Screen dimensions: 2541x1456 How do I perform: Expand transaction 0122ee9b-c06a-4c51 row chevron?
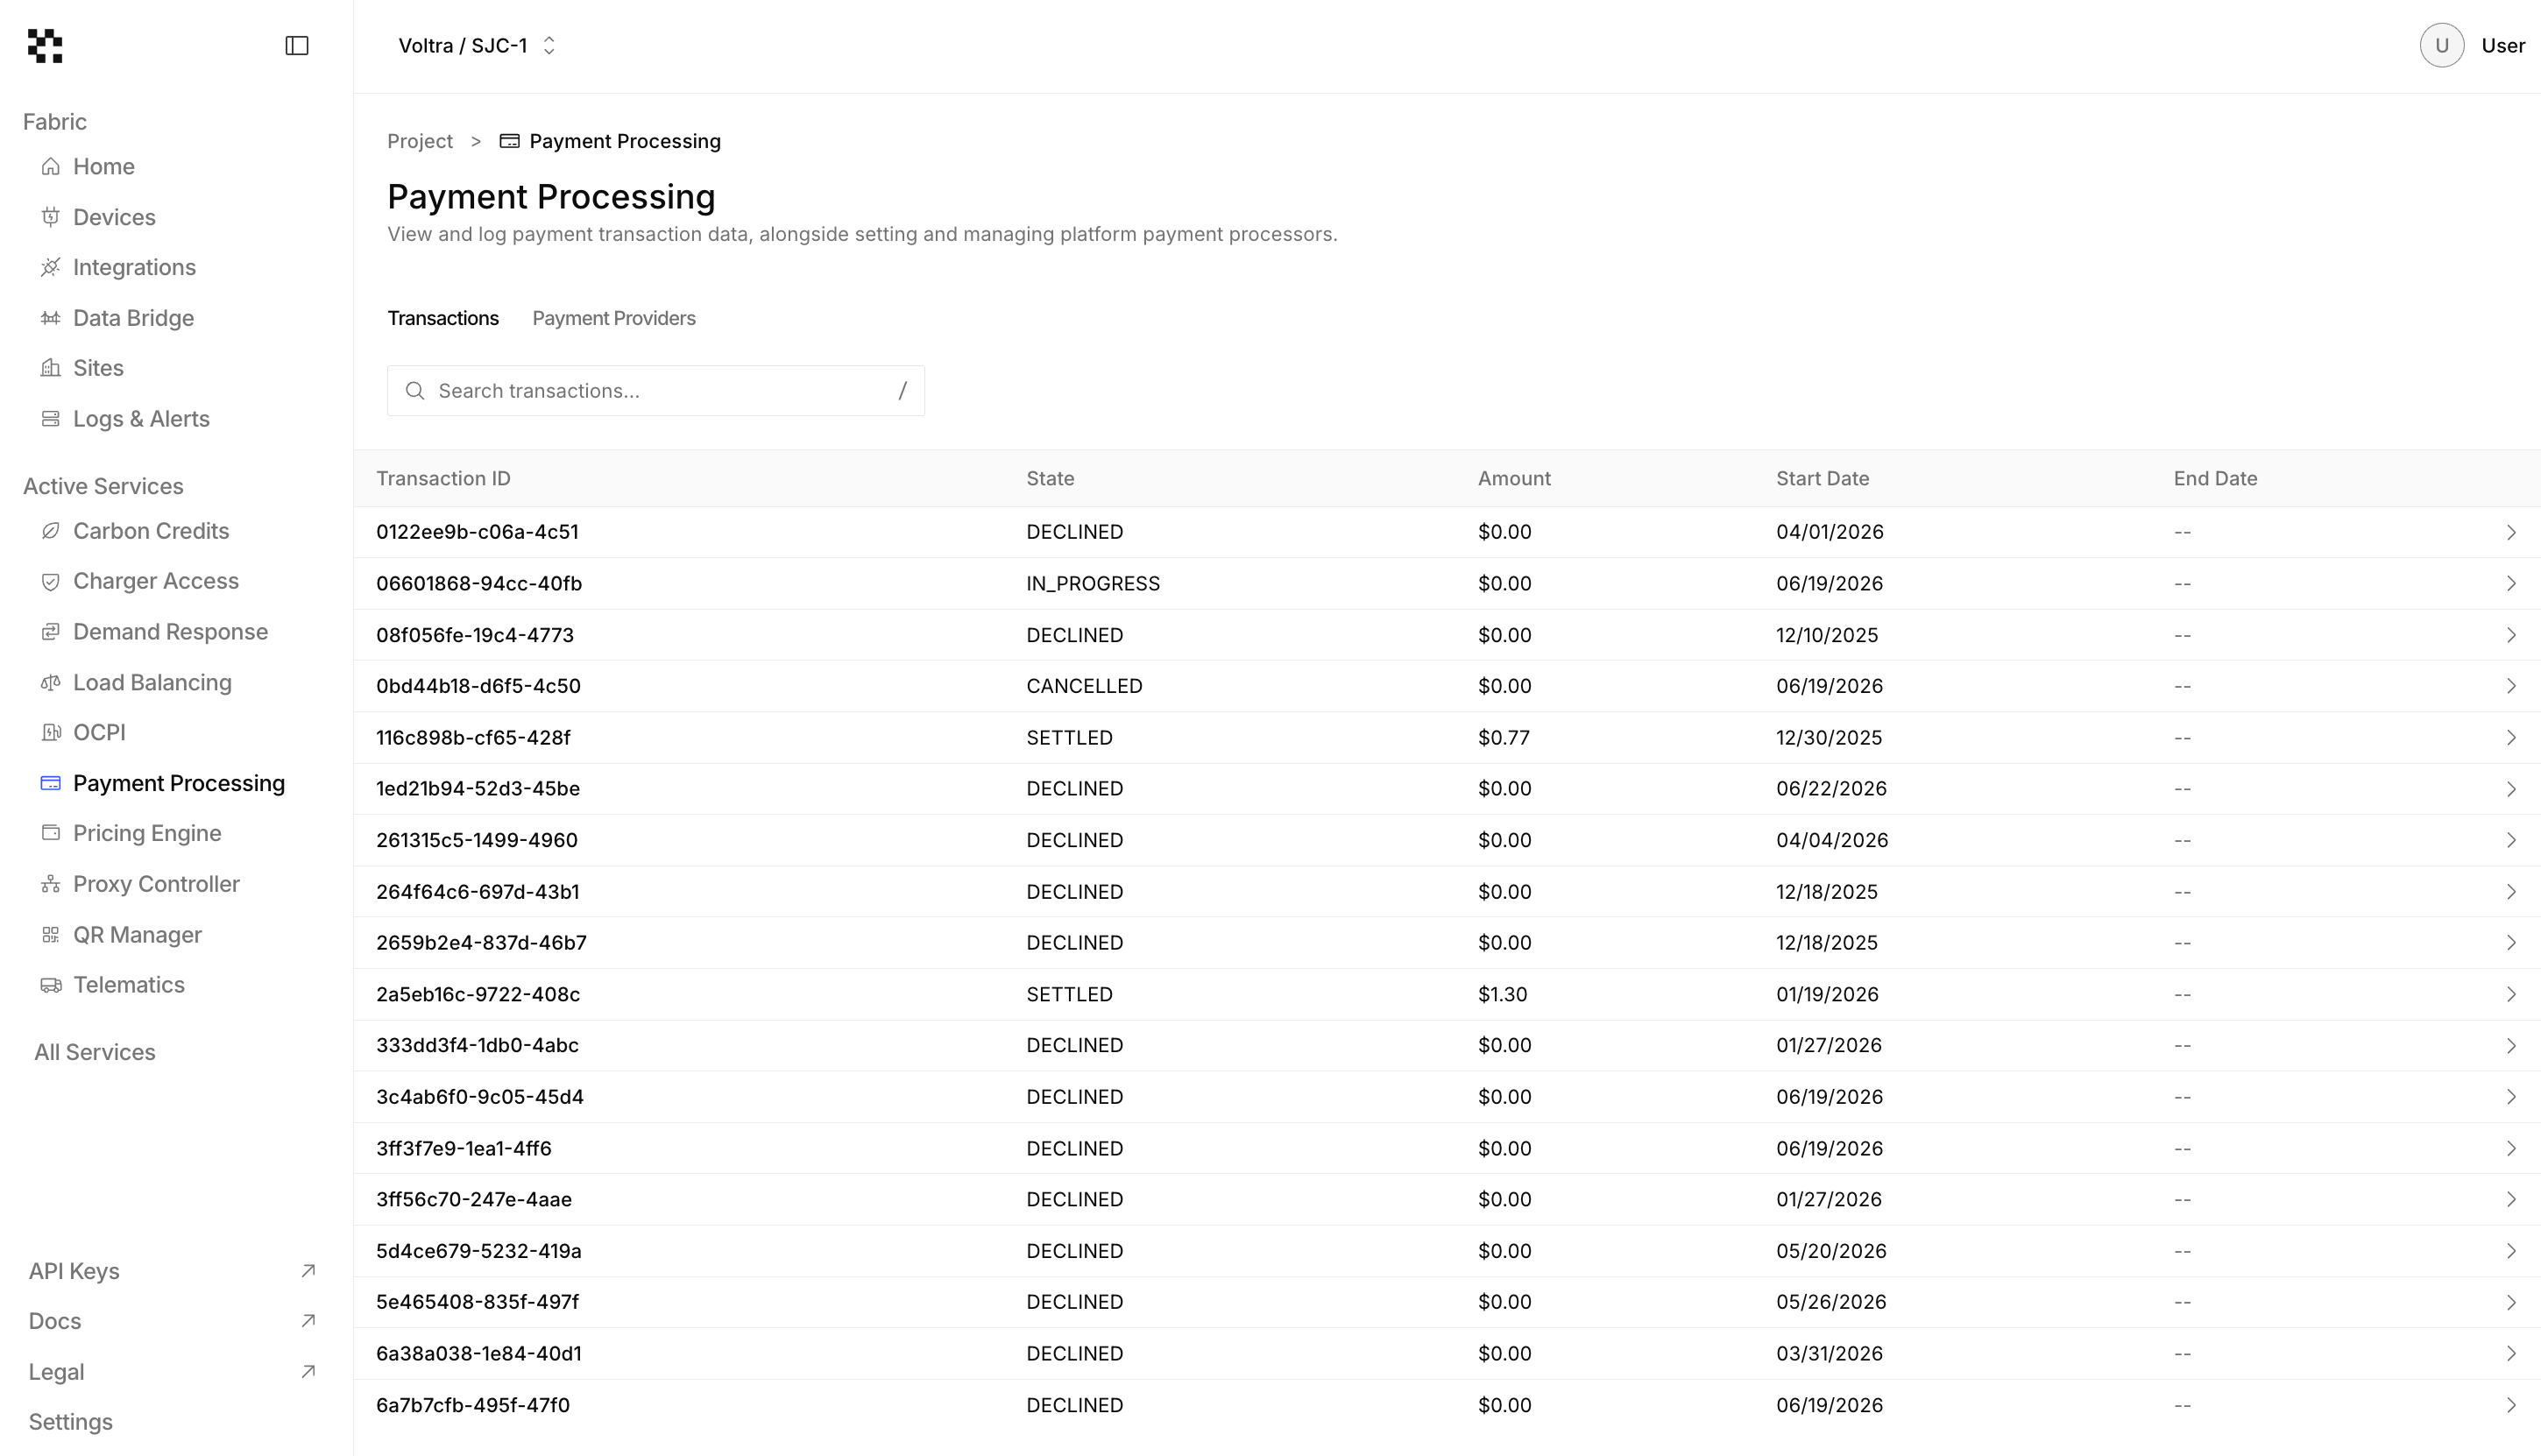coord(2511,532)
